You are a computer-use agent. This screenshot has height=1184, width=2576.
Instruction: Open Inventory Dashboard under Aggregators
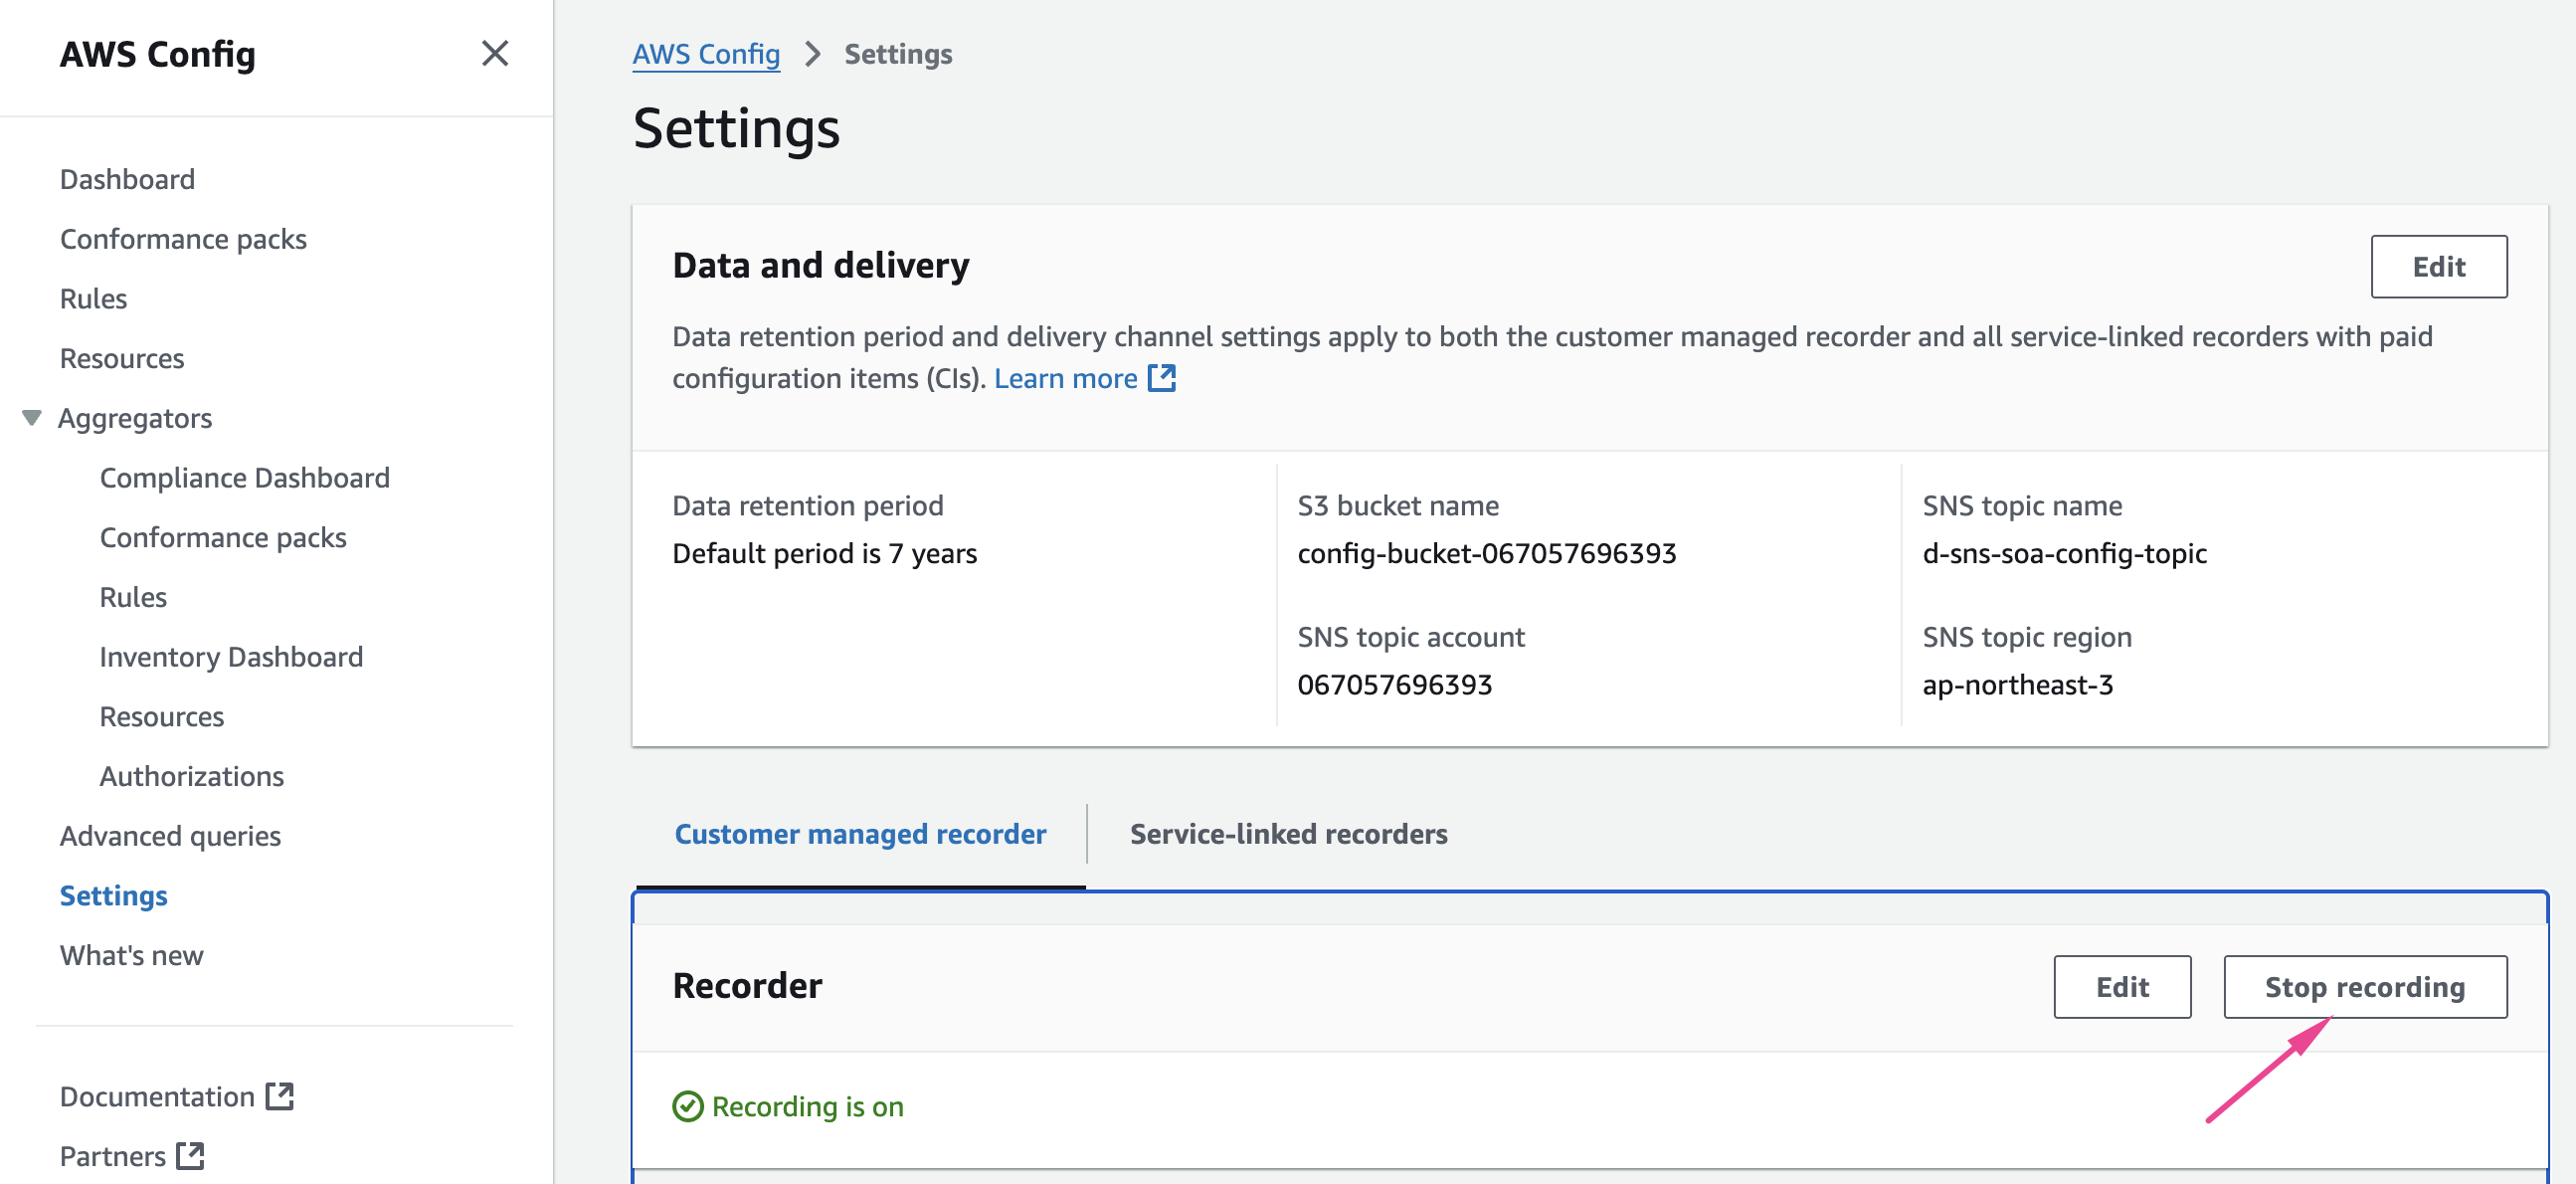231,656
